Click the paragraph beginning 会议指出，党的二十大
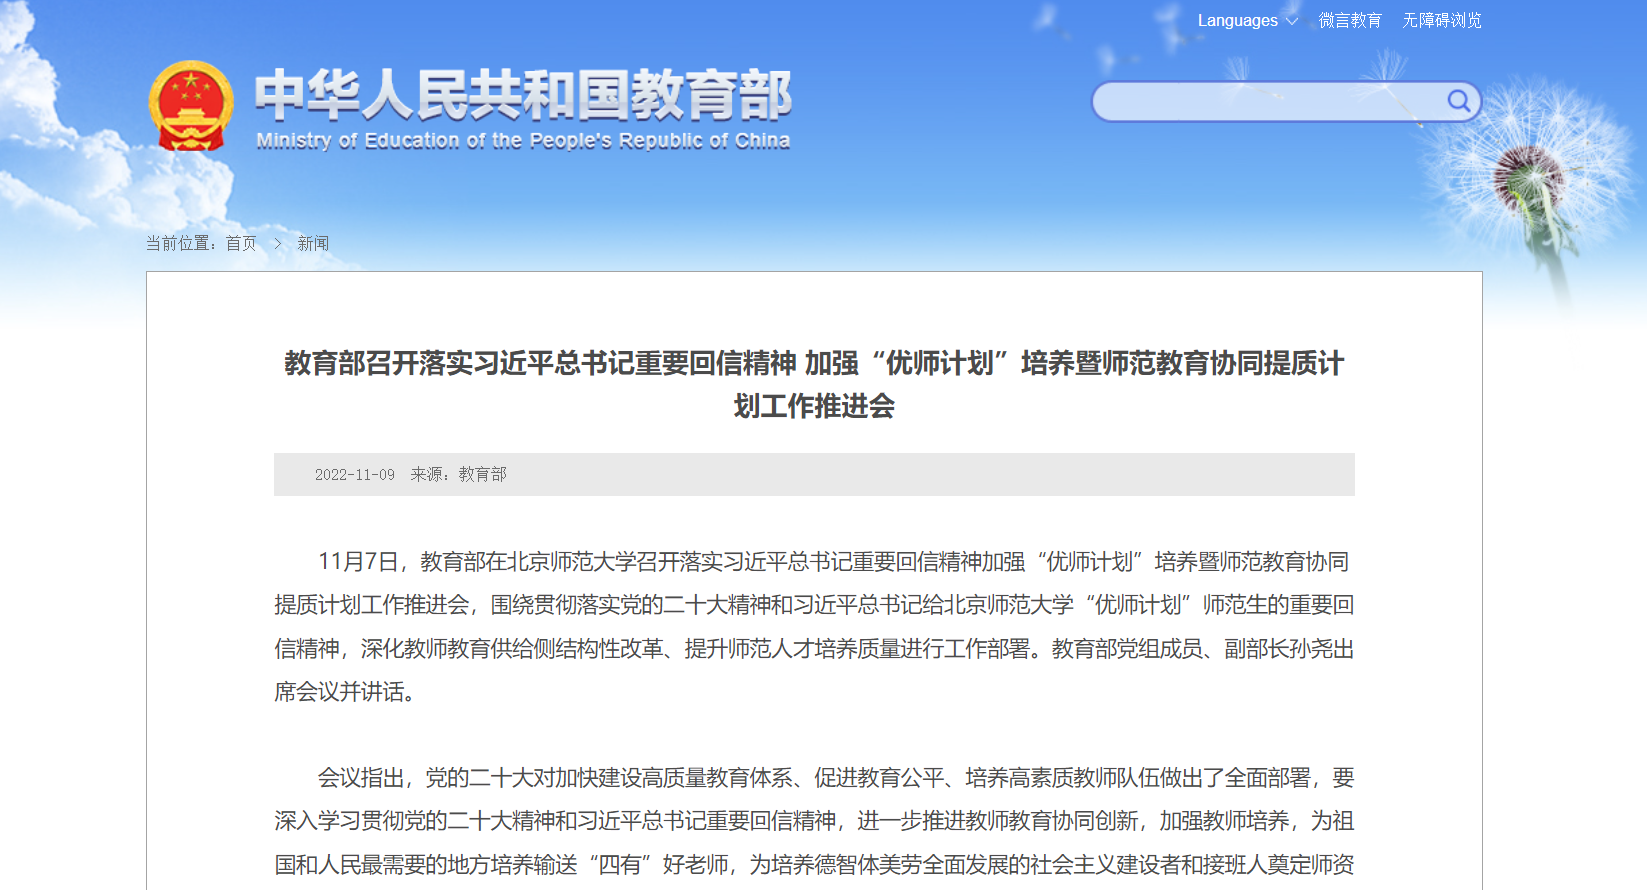The image size is (1647, 890). [x=814, y=821]
